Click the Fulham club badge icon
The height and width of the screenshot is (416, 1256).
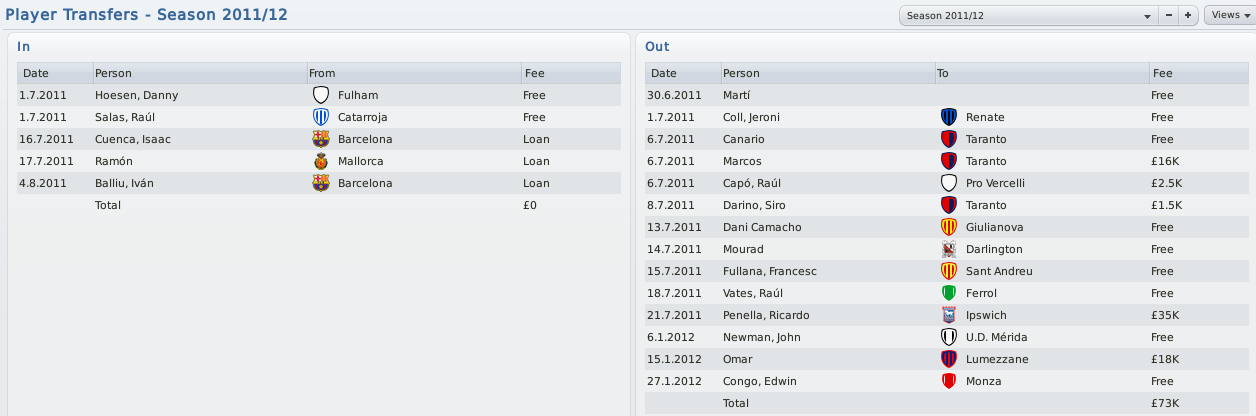tap(321, 95)
